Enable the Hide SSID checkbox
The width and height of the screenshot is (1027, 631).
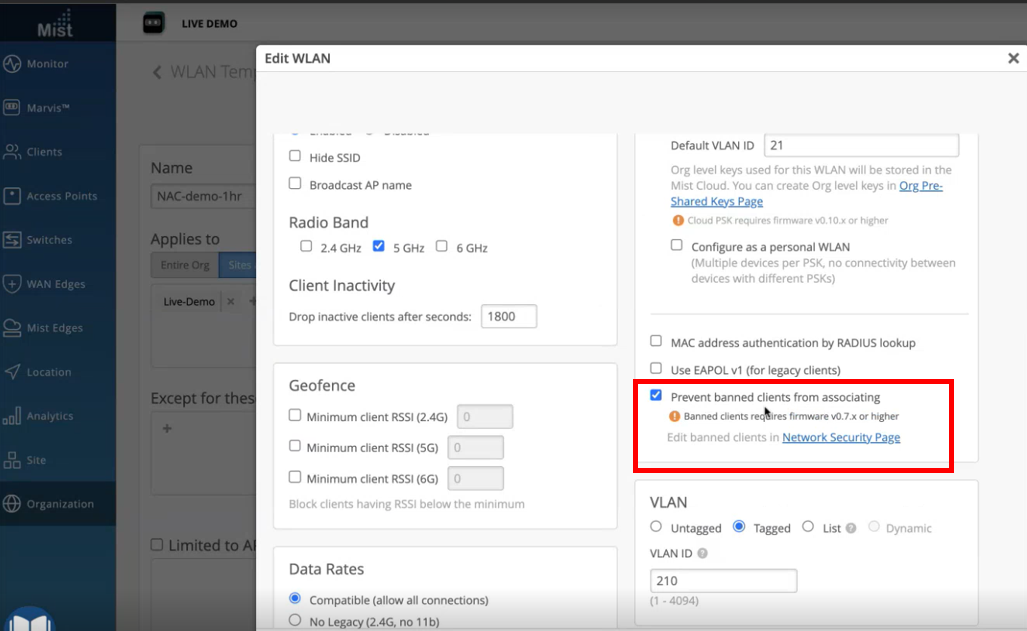tap(295, 157)
